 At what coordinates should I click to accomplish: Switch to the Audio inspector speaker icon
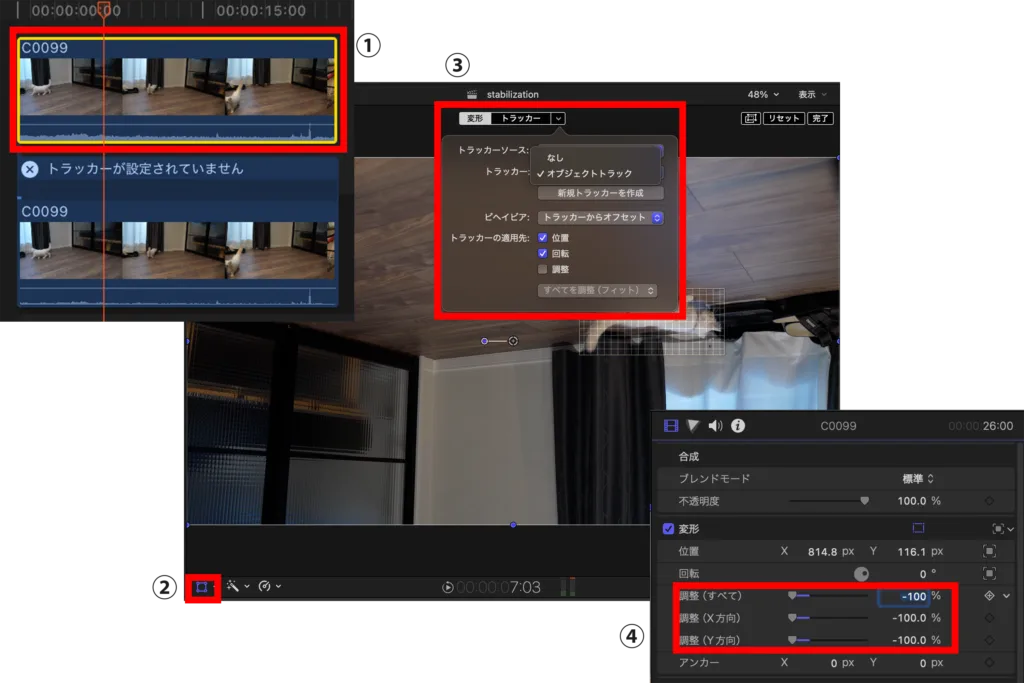(x=715, y=426)
